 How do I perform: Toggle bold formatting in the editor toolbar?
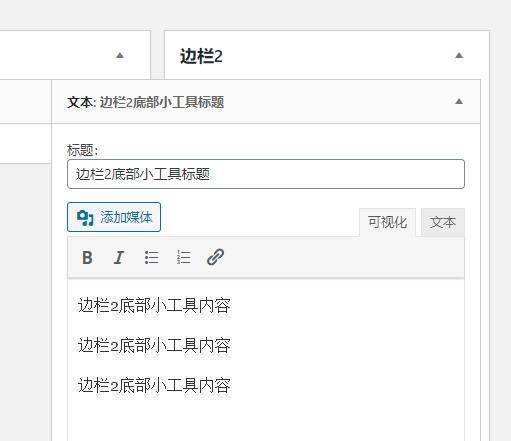[x=87, y=257]
